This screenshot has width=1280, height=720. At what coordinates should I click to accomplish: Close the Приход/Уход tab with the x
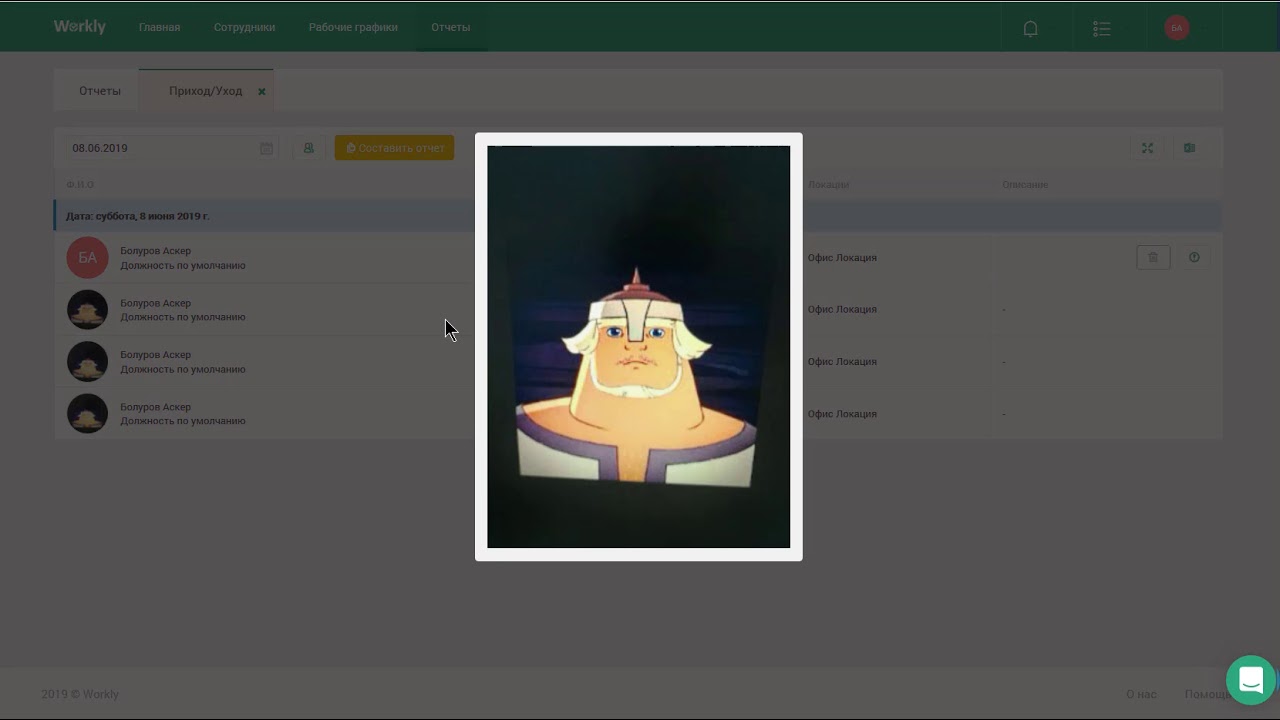262,91
